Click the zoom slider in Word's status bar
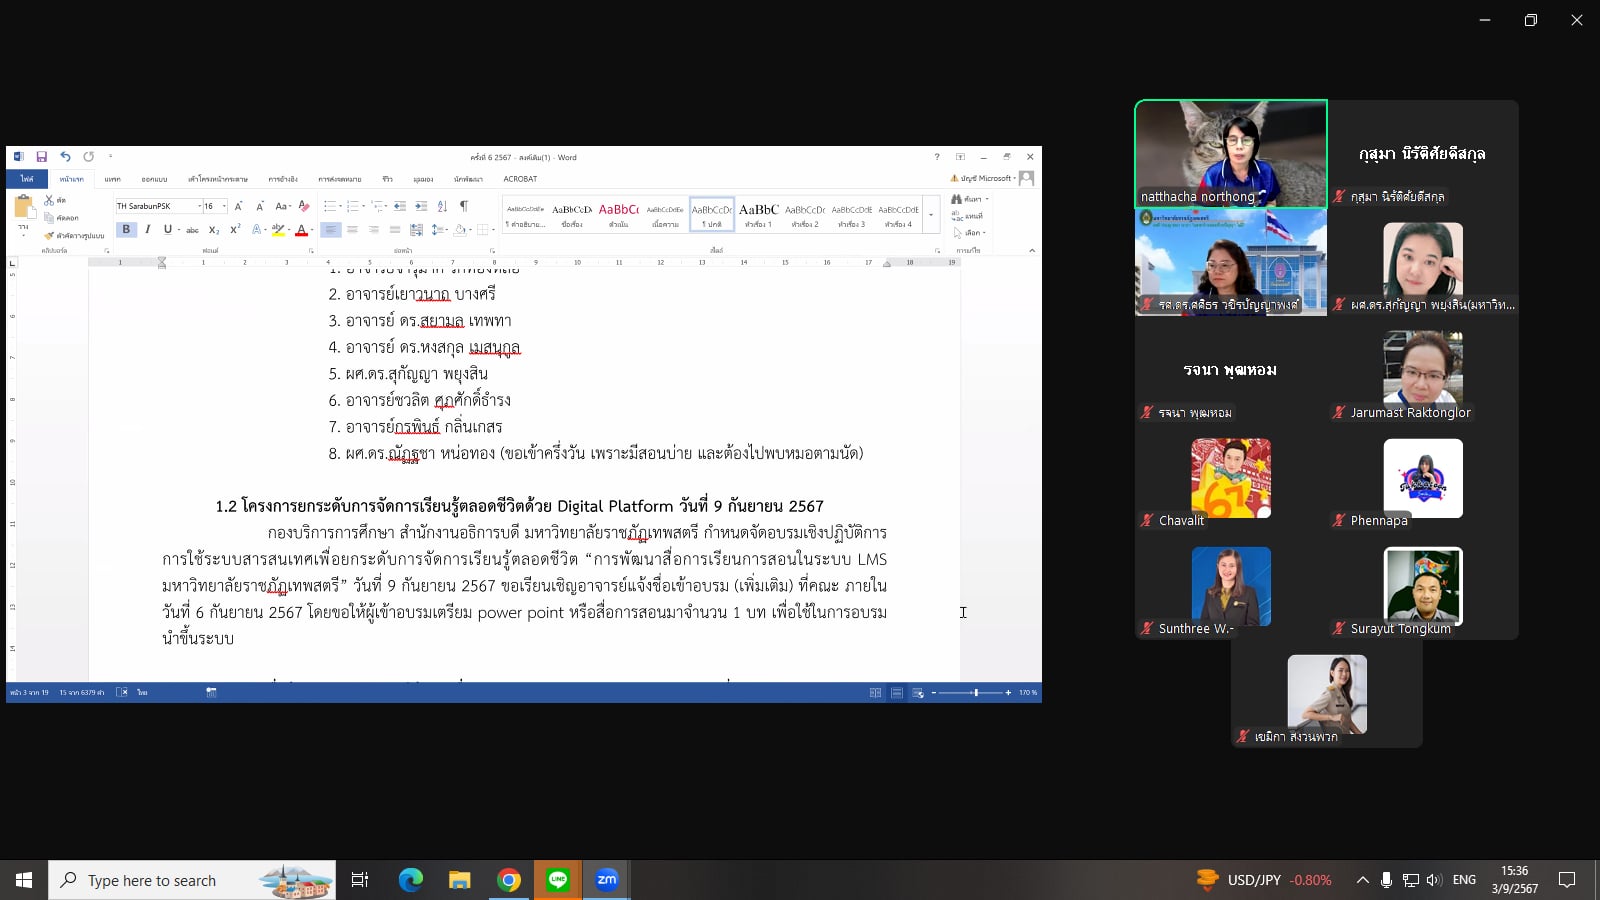This screenshot has height=900, width=1600. [x=975, y=692]
